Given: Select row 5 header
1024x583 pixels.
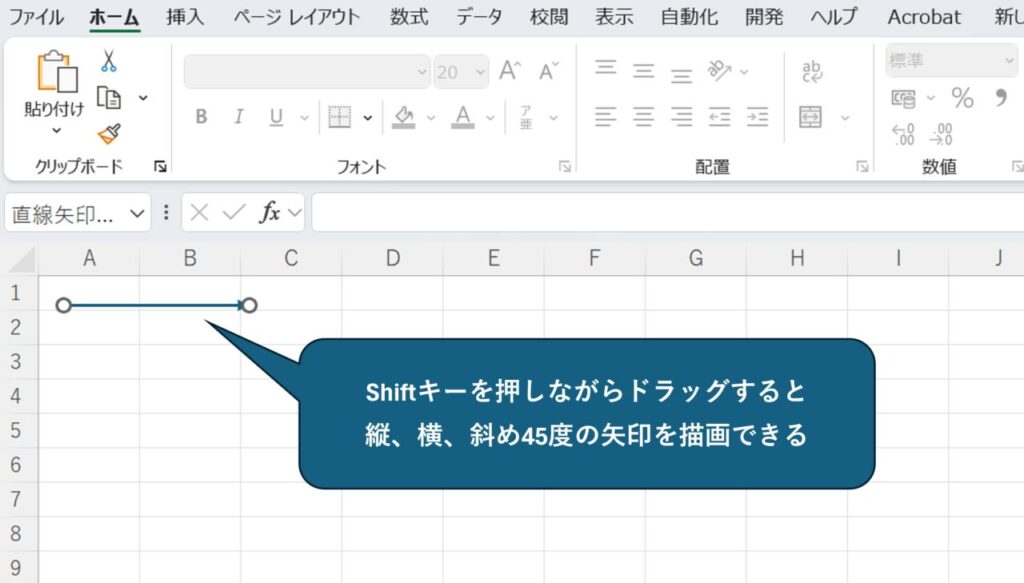Looking at the screenshot, I should [x=16, y=430].
